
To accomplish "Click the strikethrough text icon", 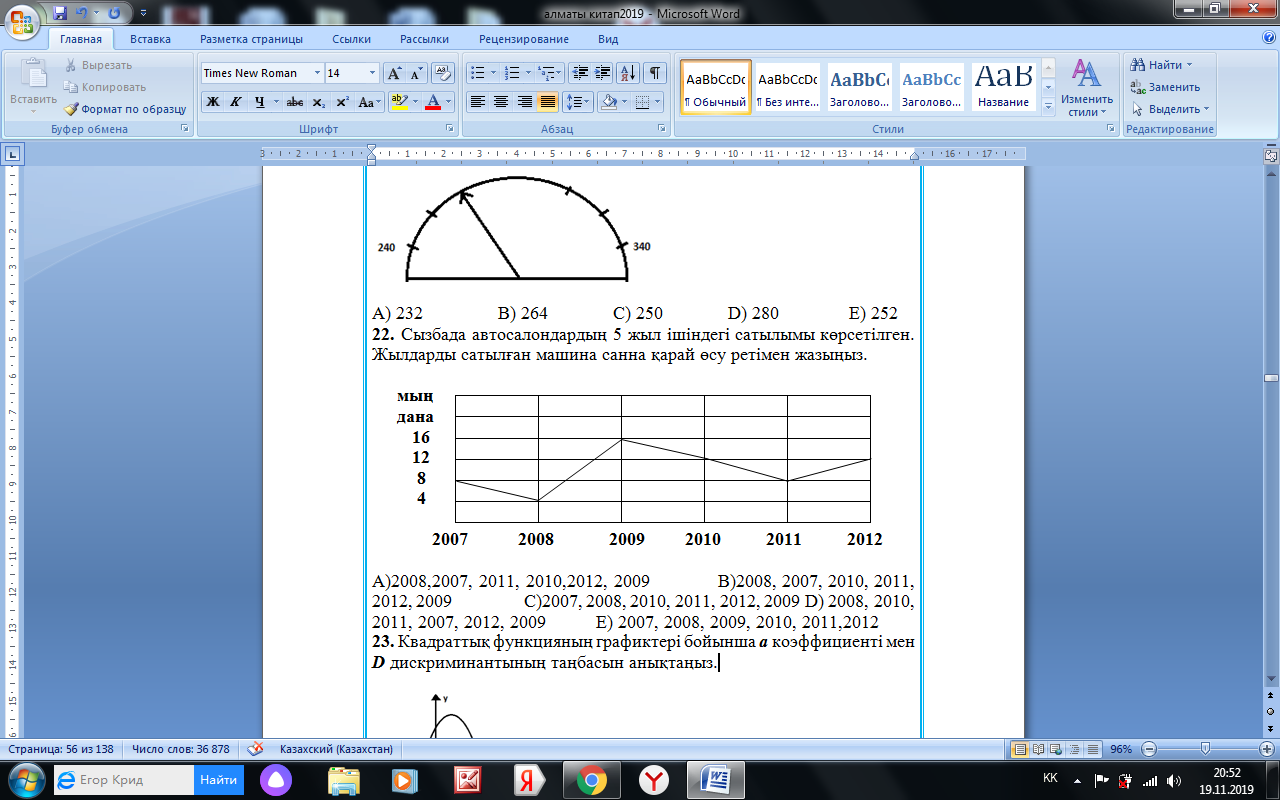I will (295, 102).
